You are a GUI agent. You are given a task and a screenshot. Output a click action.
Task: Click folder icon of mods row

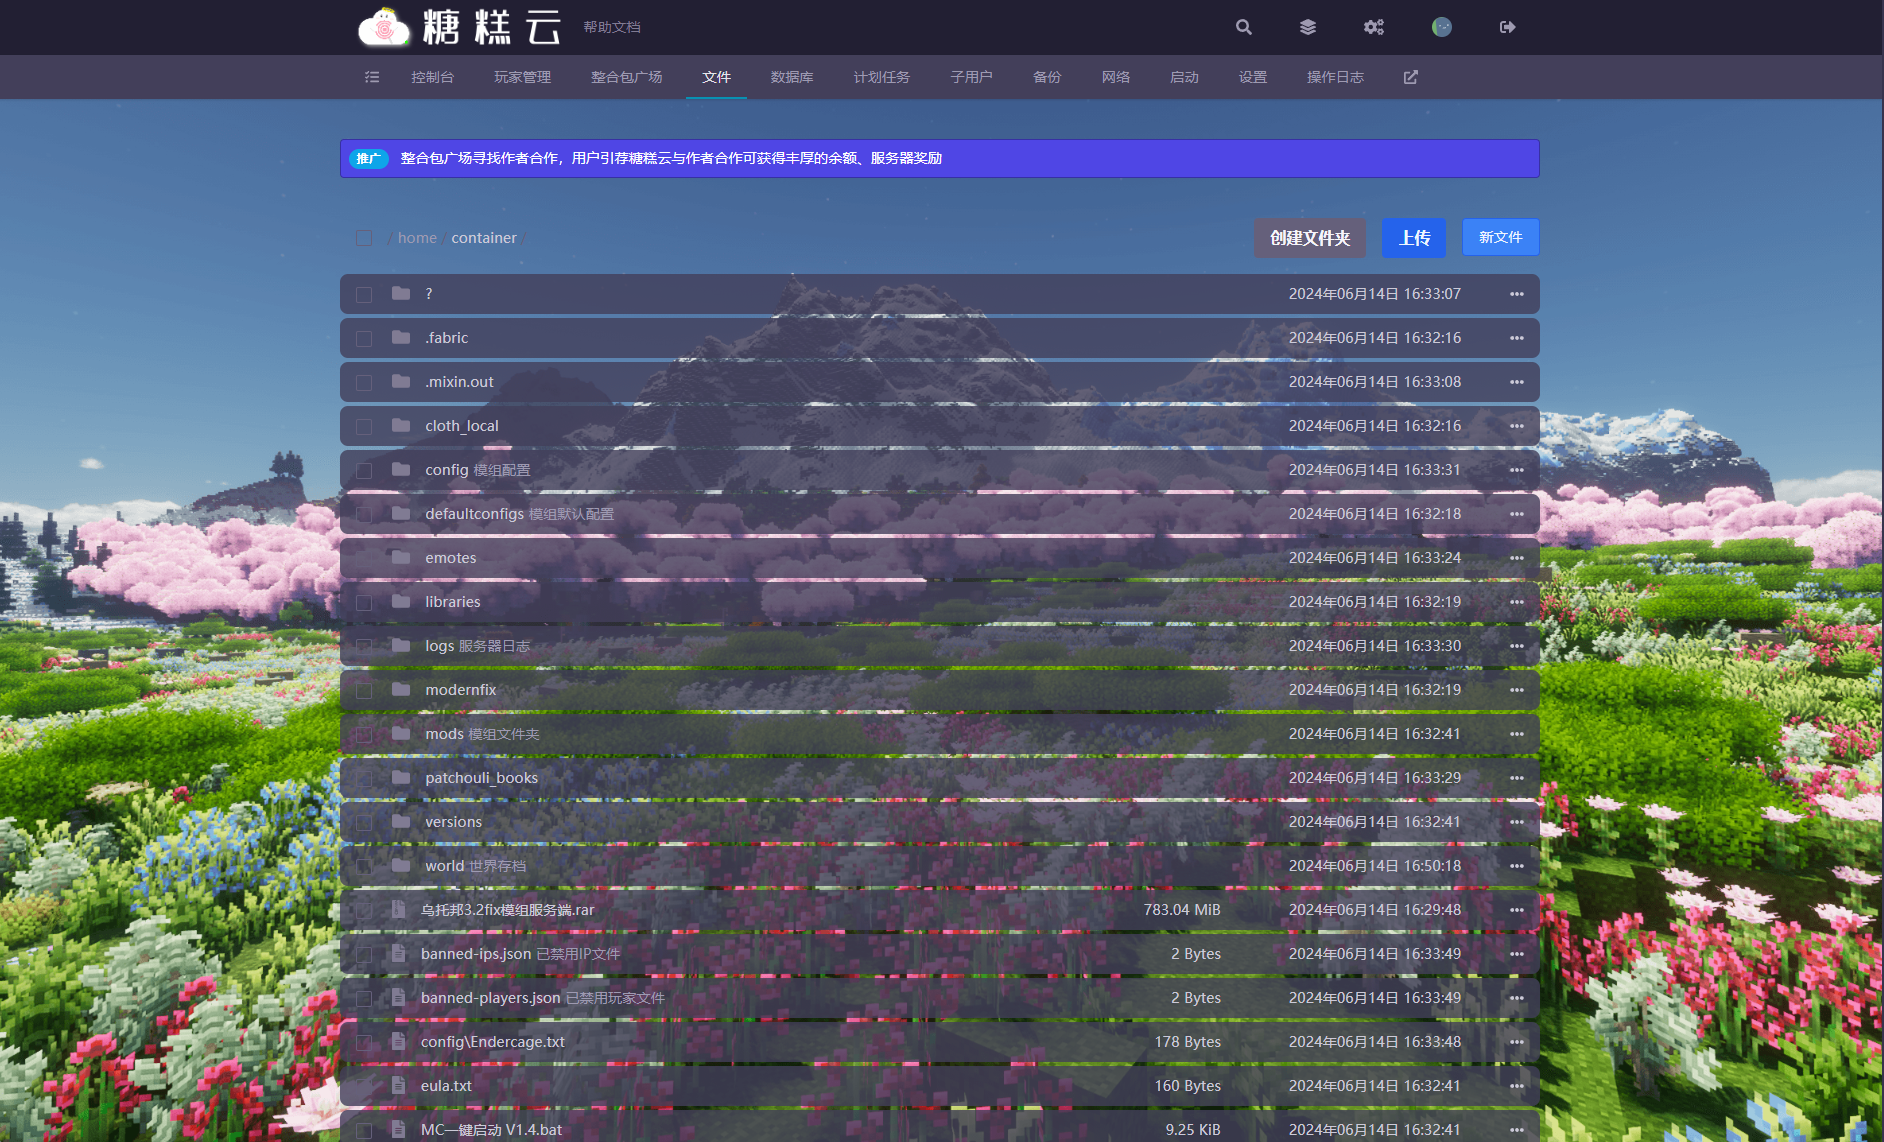[401, 734]
